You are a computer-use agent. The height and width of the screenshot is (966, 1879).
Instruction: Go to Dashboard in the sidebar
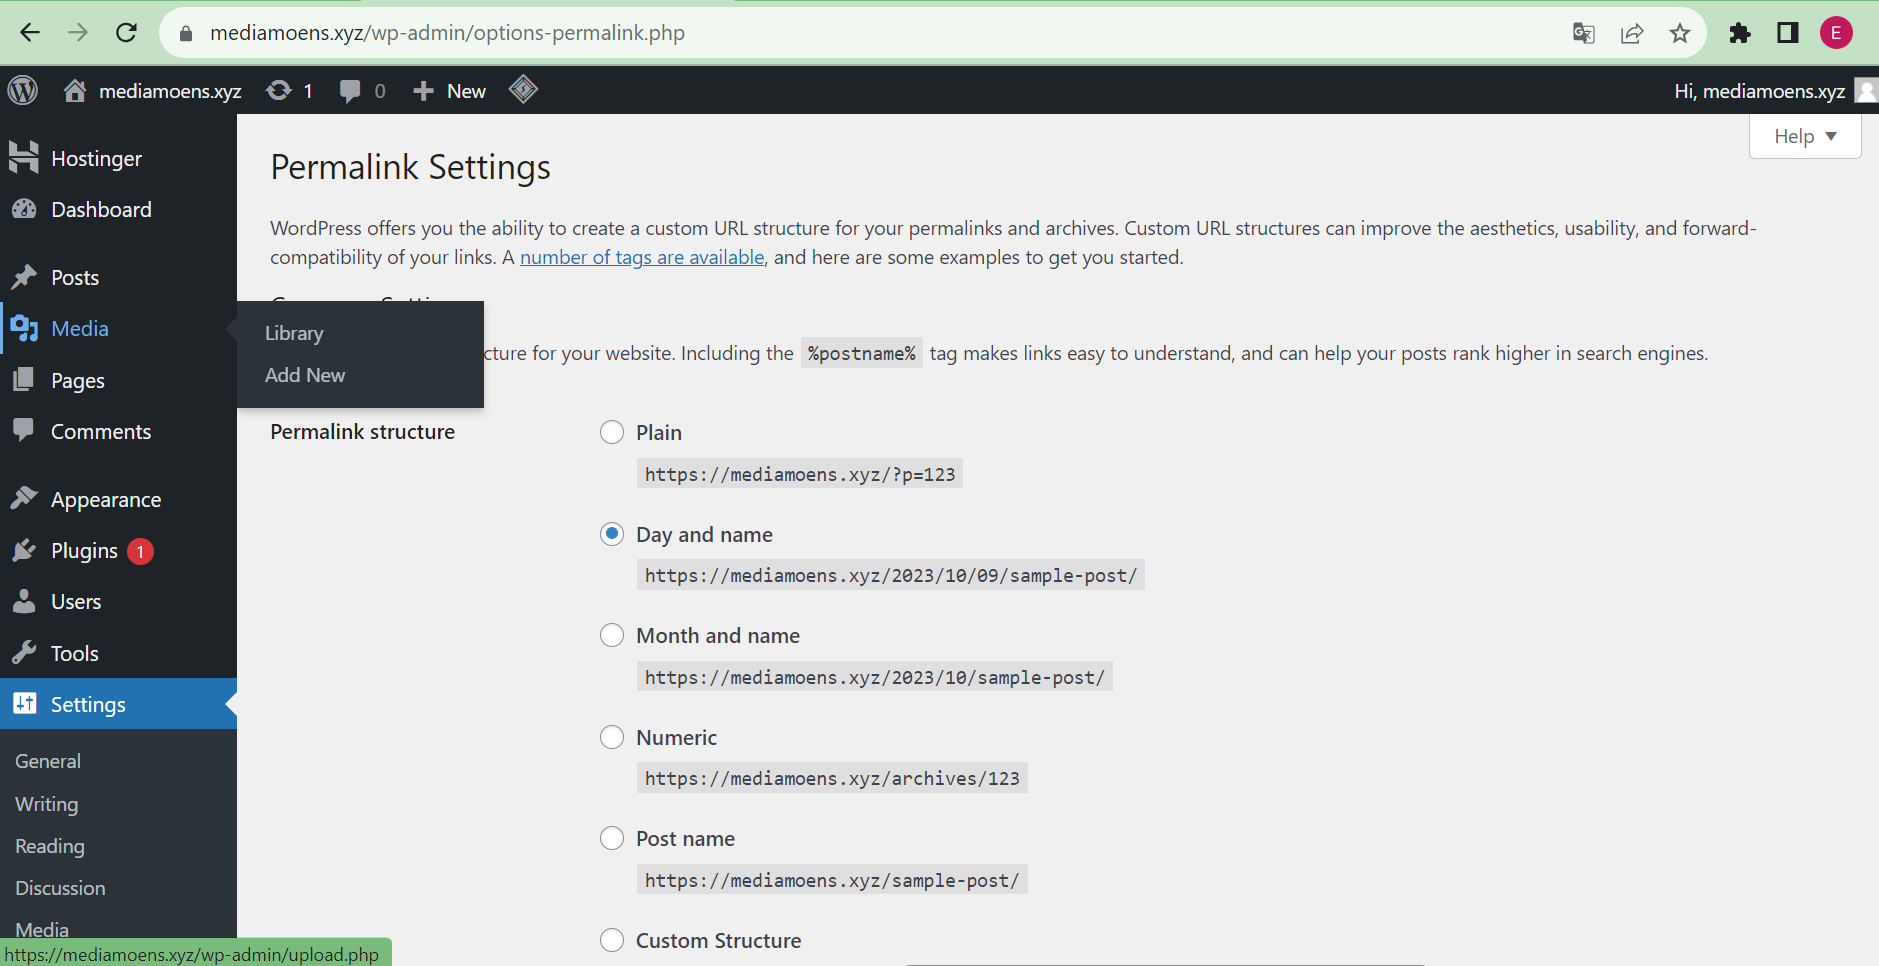[x=101, y=210]
